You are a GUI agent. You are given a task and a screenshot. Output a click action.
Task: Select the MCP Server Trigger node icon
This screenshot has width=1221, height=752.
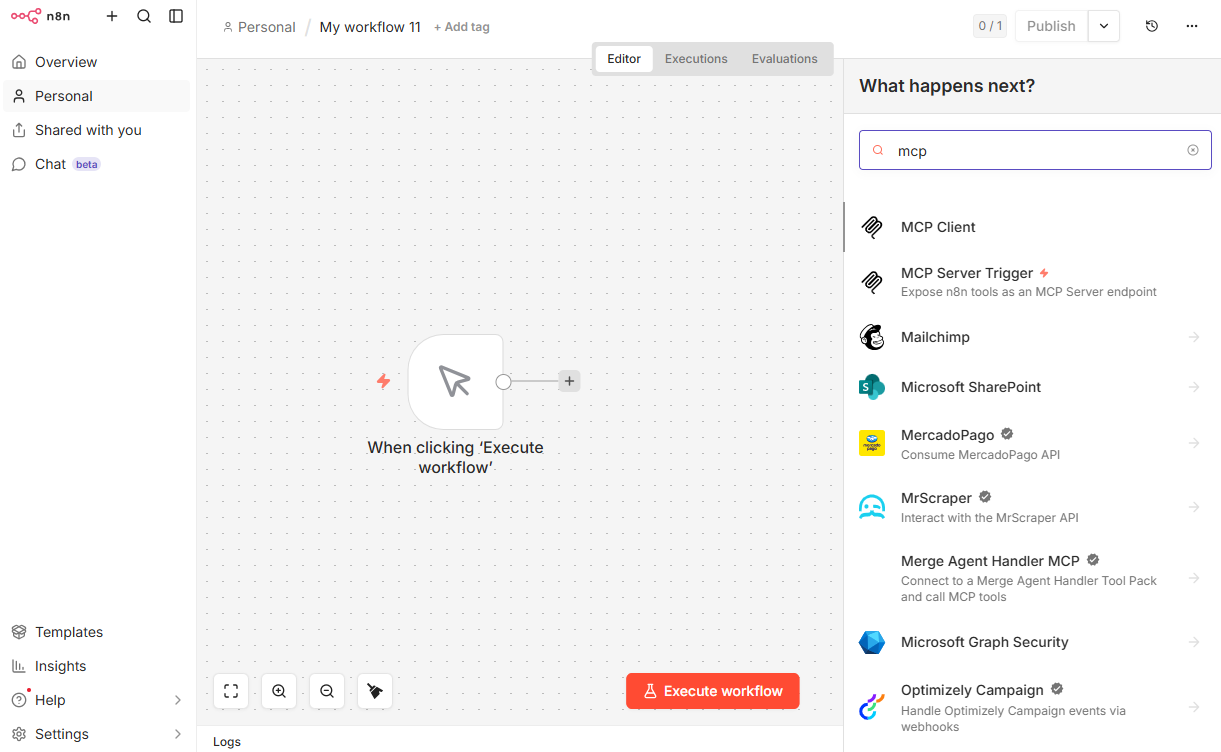click(x=872, y=282)
